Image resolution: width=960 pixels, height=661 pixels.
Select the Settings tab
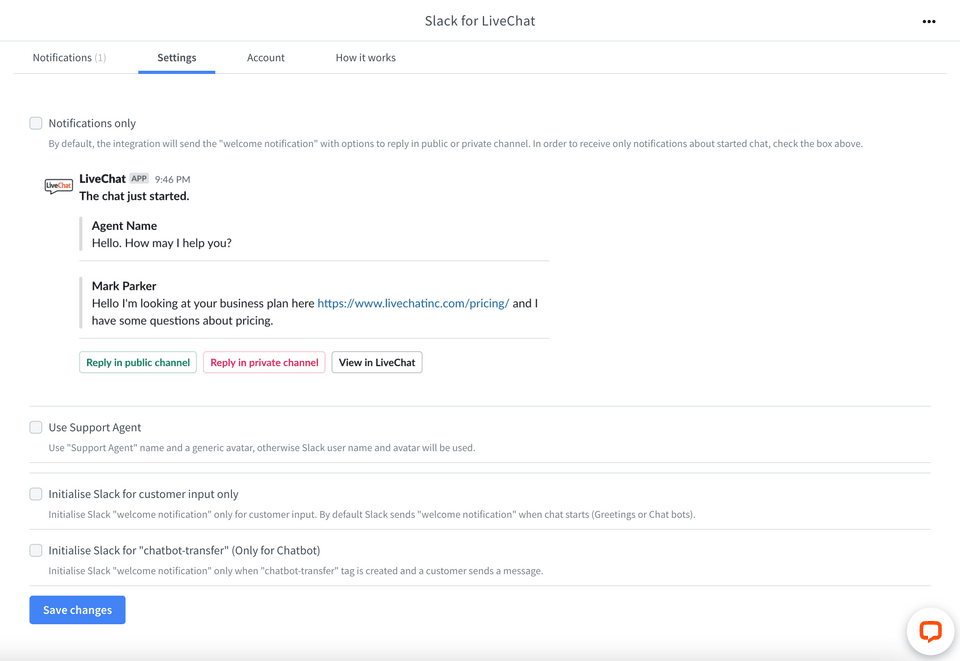pyautogui.click(x=176, y=58)
